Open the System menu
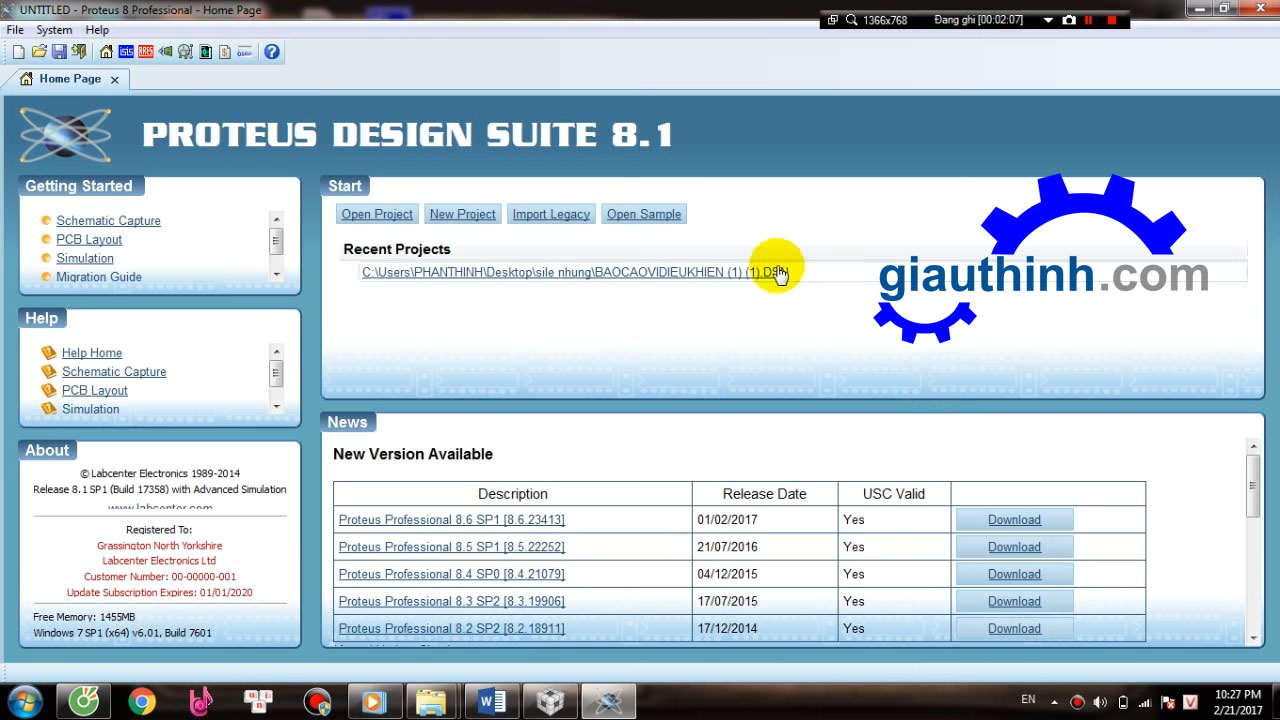Image resolution: width=1280 pixels, height=720 pixels. click(x=54, y=30)
